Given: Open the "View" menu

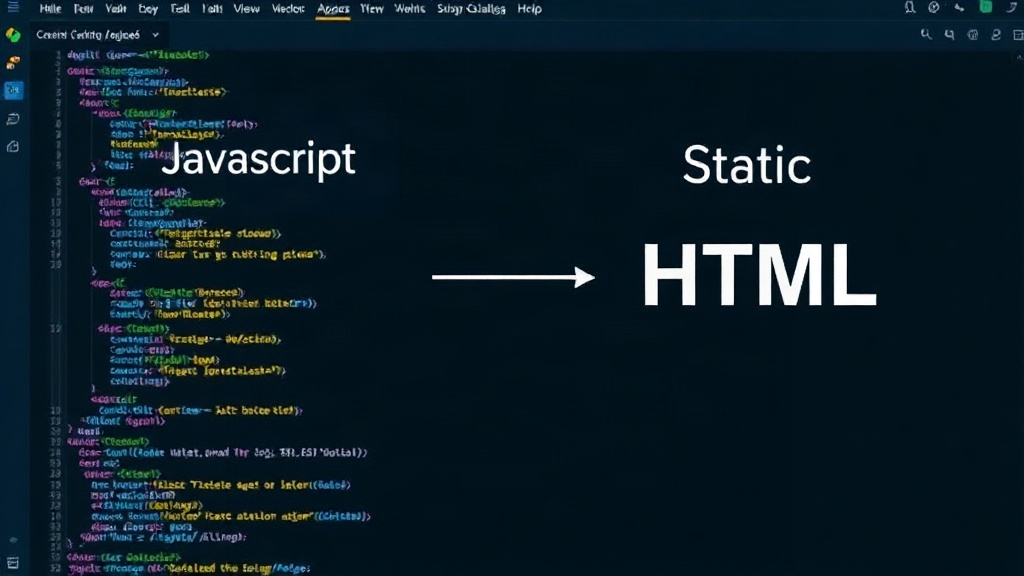Looking at the screenshot, I should click(x=246, y=9).
